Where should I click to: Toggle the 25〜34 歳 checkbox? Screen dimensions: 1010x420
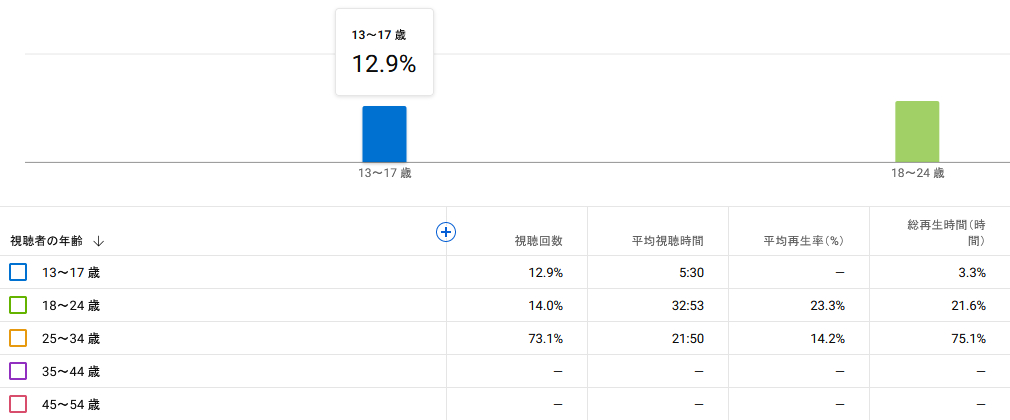click(x=18, y=338)
